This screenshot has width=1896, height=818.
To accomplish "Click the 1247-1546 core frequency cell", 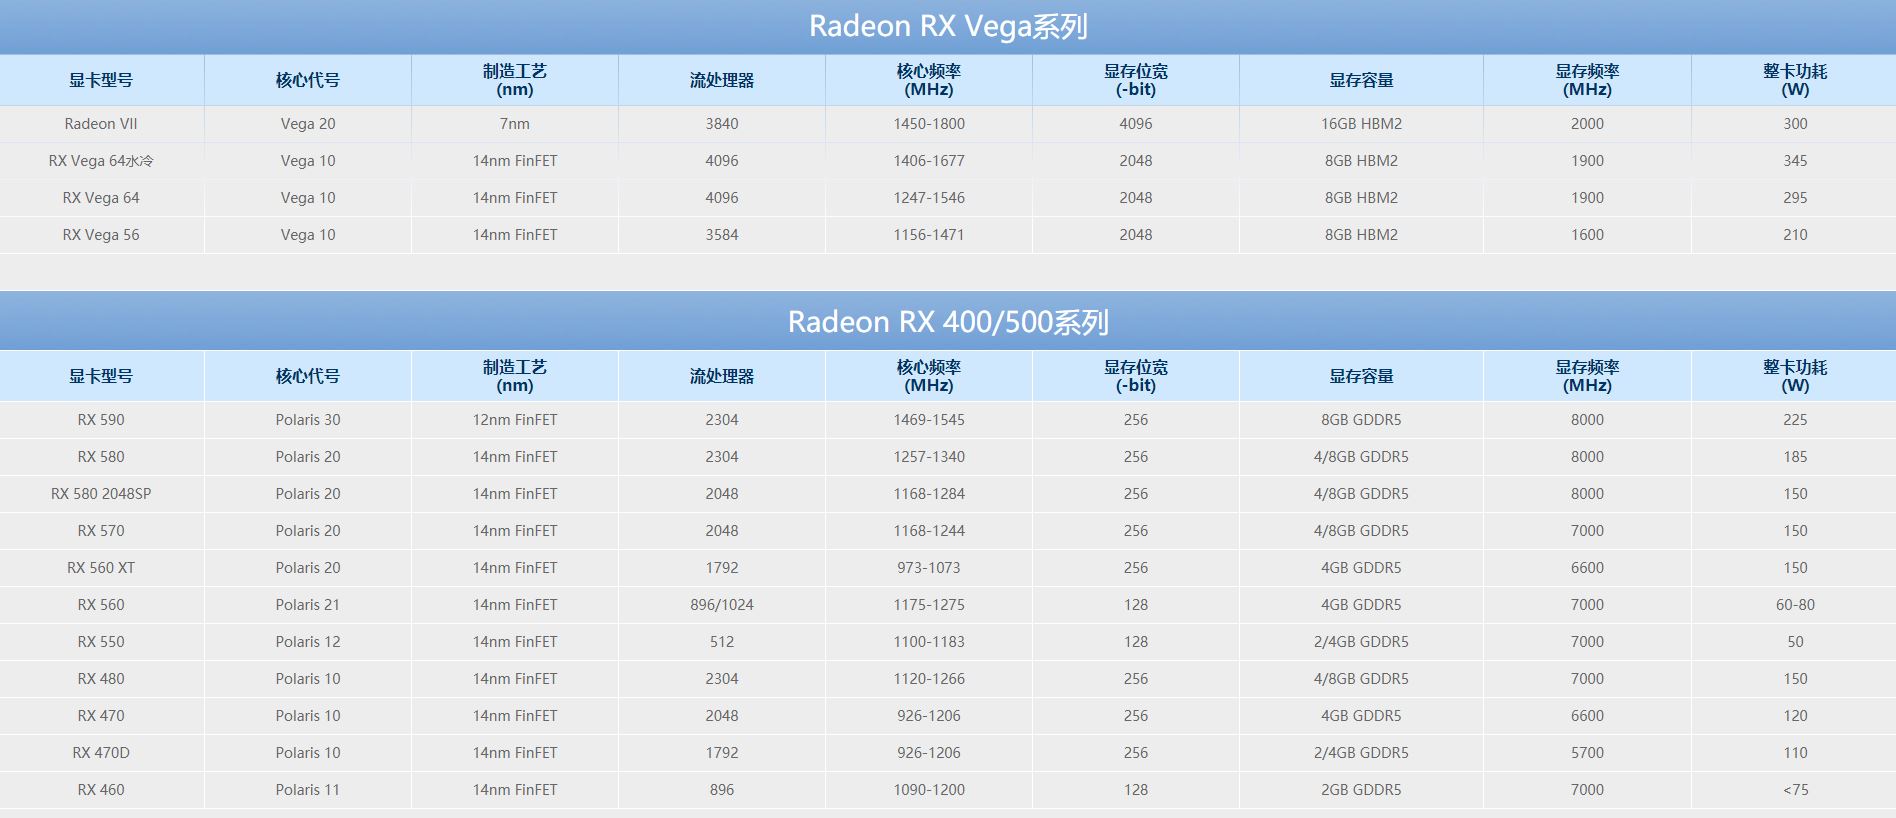I will tap(929, 198).
